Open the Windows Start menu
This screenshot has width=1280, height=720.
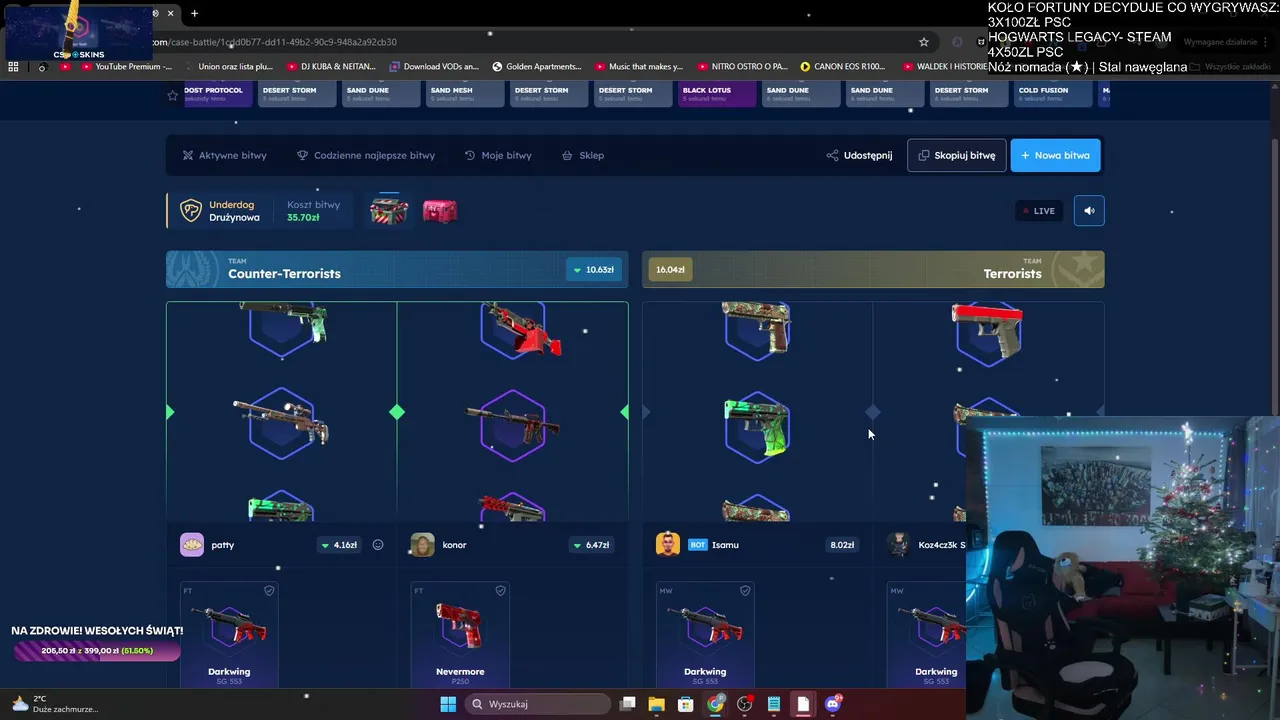tap(448, 704)
